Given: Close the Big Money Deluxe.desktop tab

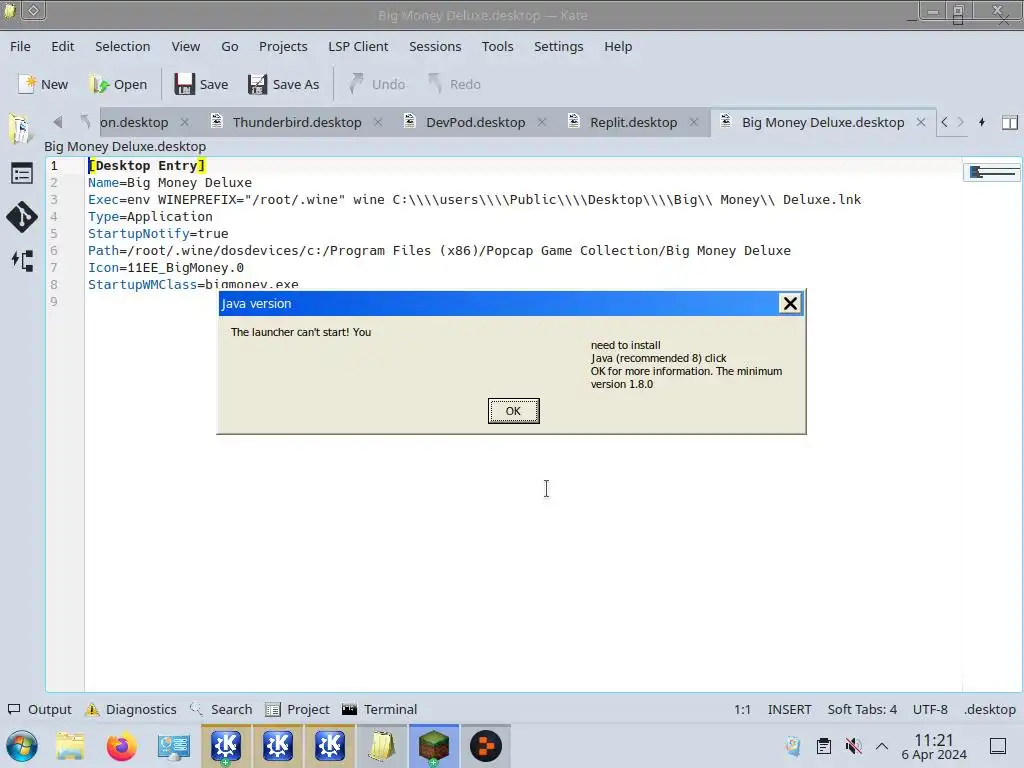Looking at the screenshot, I should (921, 122).
